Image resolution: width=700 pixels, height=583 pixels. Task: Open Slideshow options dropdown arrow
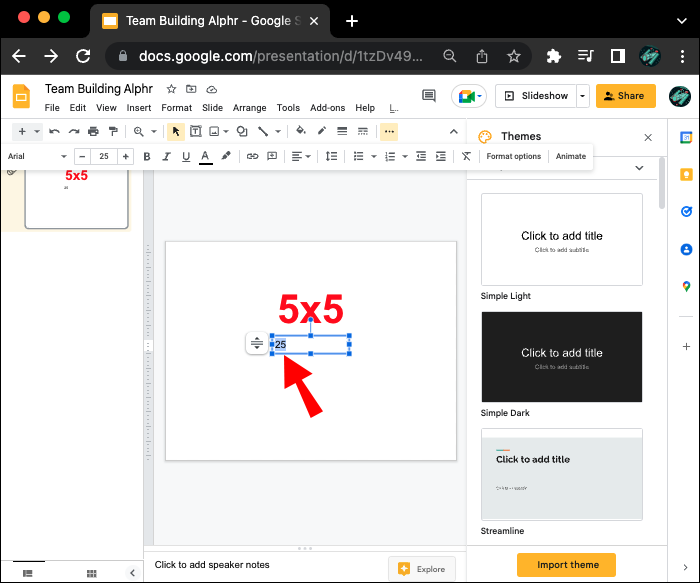coord(583,96)
